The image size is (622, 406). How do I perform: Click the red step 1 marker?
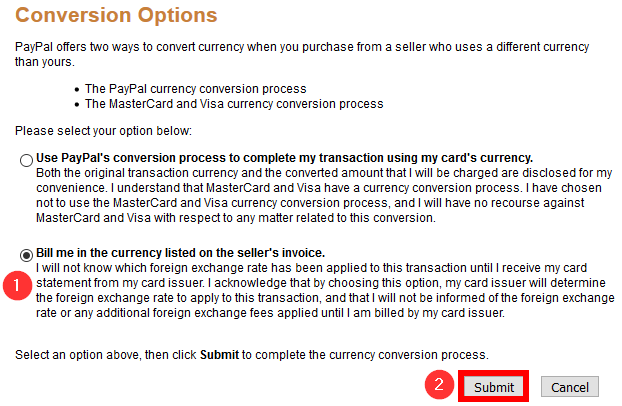point(12,284)
